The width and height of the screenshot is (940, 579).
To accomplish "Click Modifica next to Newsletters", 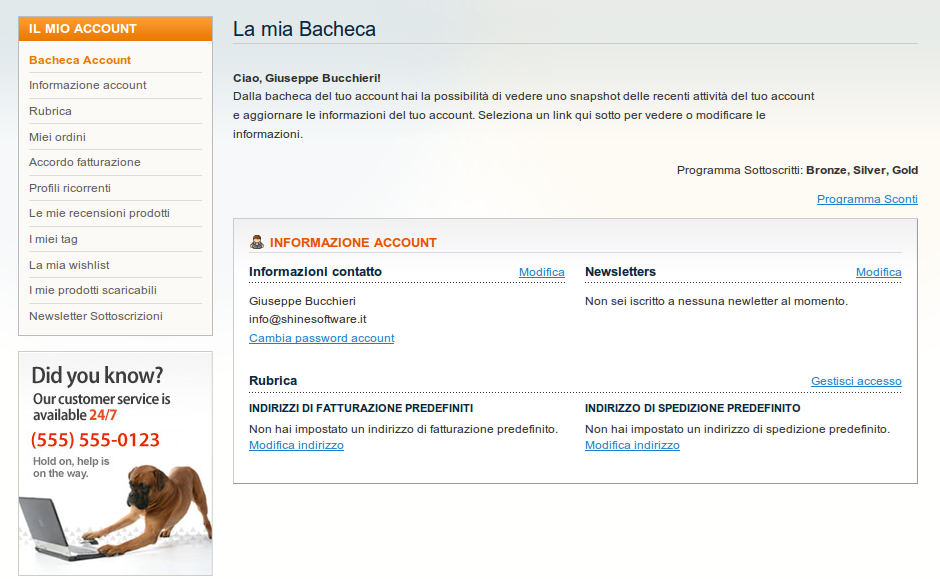I will pos(878,272).
